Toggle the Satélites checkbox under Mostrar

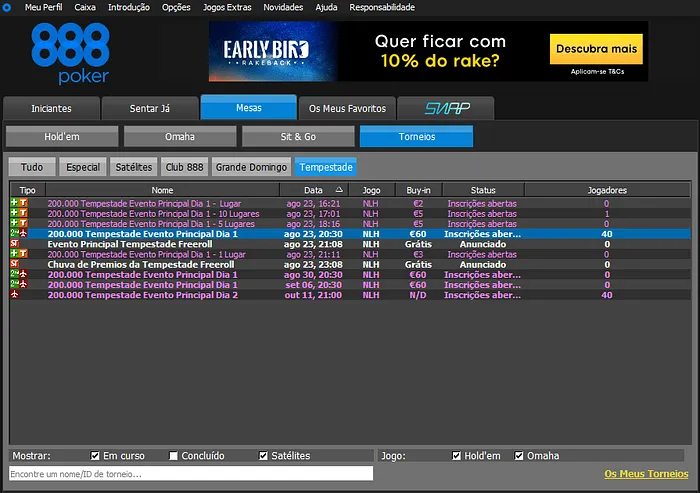[x=263, y=455]
